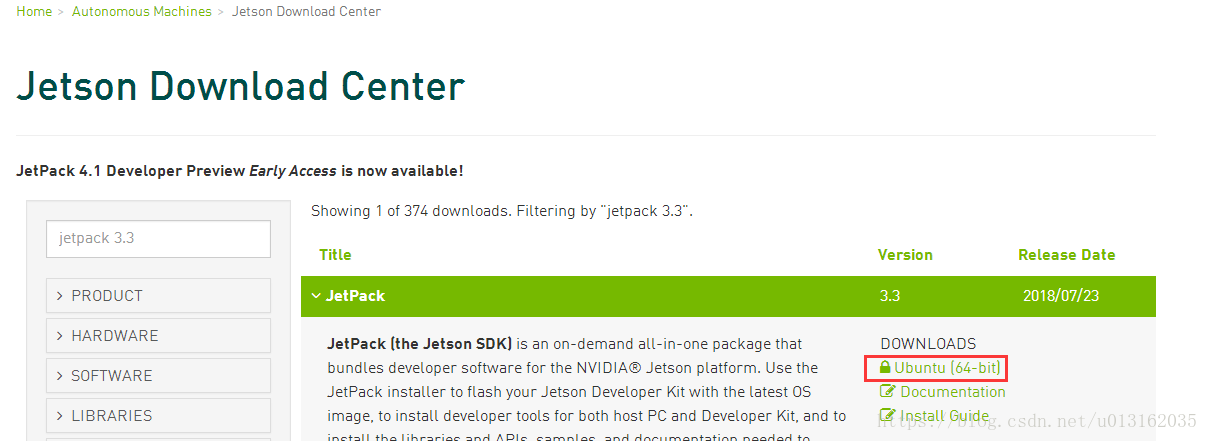The width and height of the screenshot is (1208, 441).
Task: Expand the HARDWARE filter category
Action: [158, 335]
